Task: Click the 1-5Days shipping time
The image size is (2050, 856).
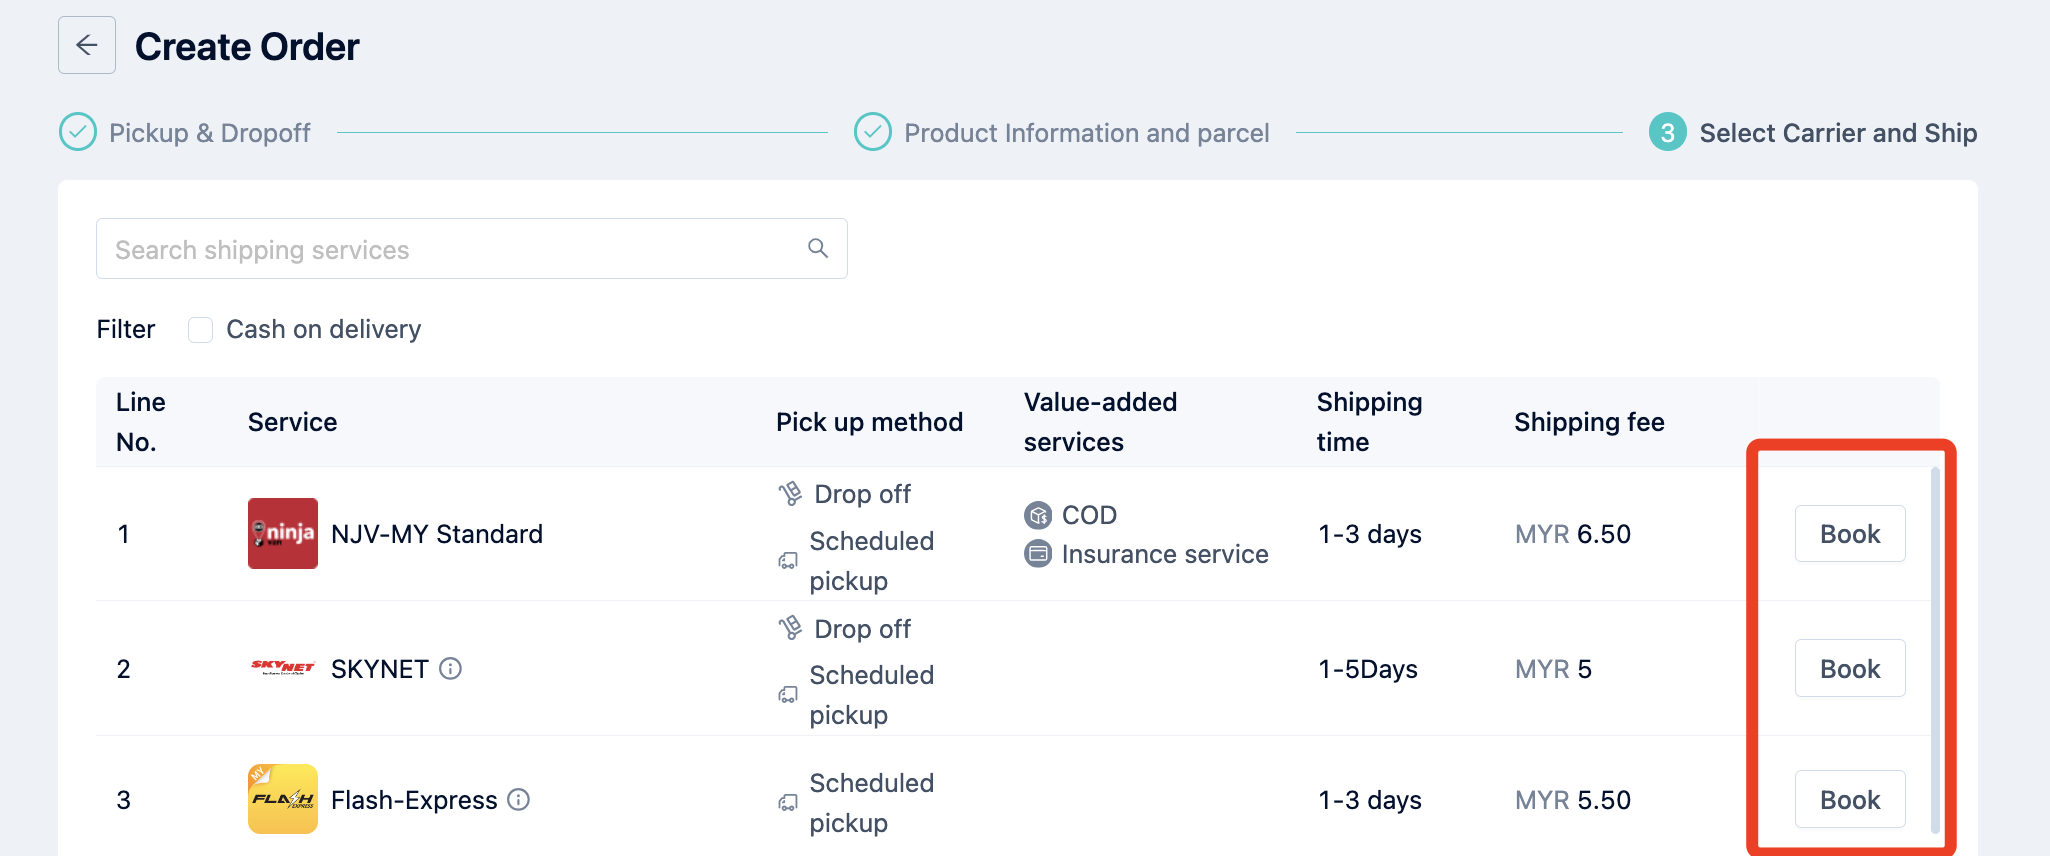Action: pyautogui.click(x=1368, y=669)
